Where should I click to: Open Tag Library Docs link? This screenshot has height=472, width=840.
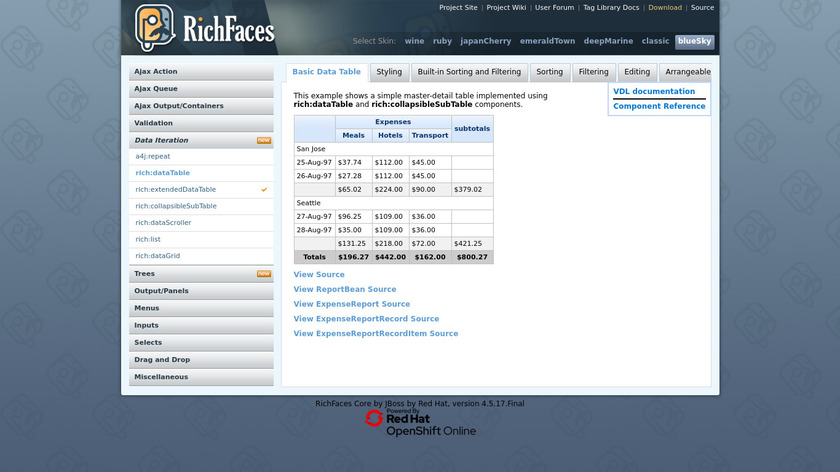point(611,8)
